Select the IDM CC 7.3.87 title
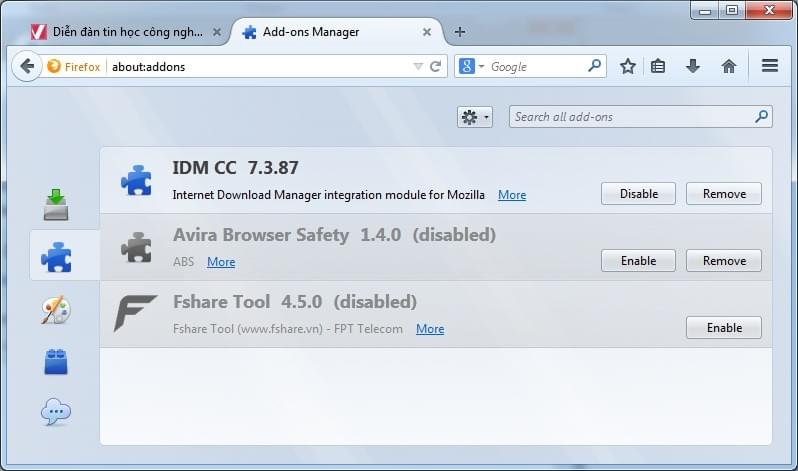Viewport: 798px width, 471px height. click(236, 168)
